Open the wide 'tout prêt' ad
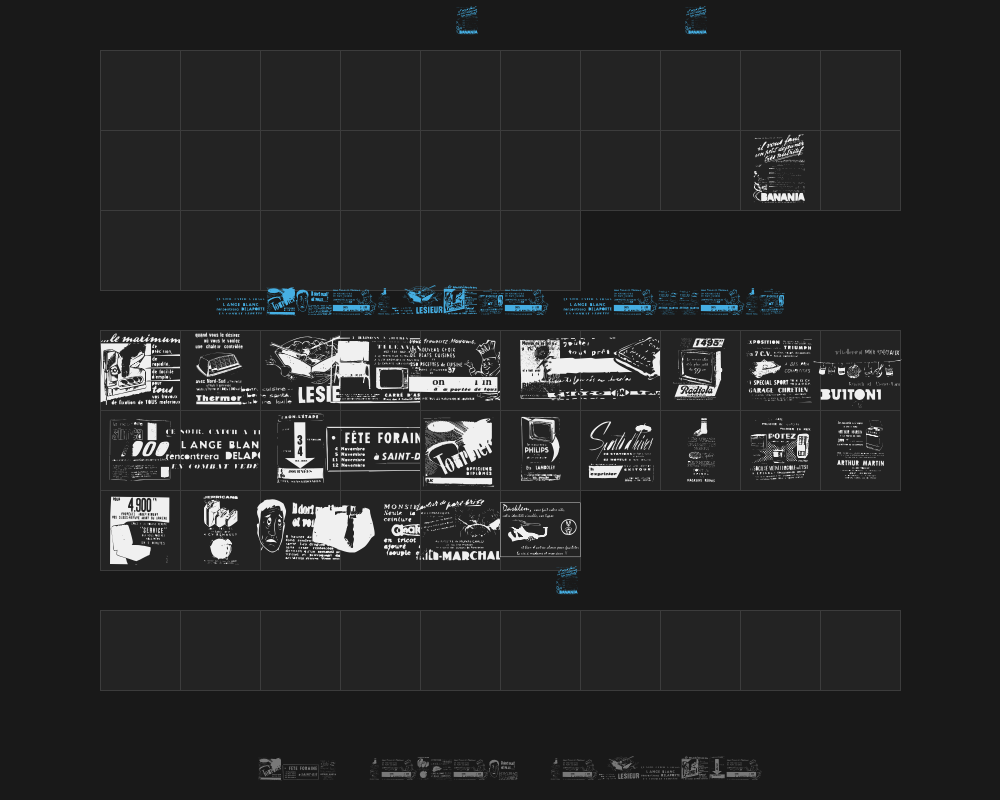Image resolution: width=1000 pixels, height=800 pixels. [x=589, y=369]
